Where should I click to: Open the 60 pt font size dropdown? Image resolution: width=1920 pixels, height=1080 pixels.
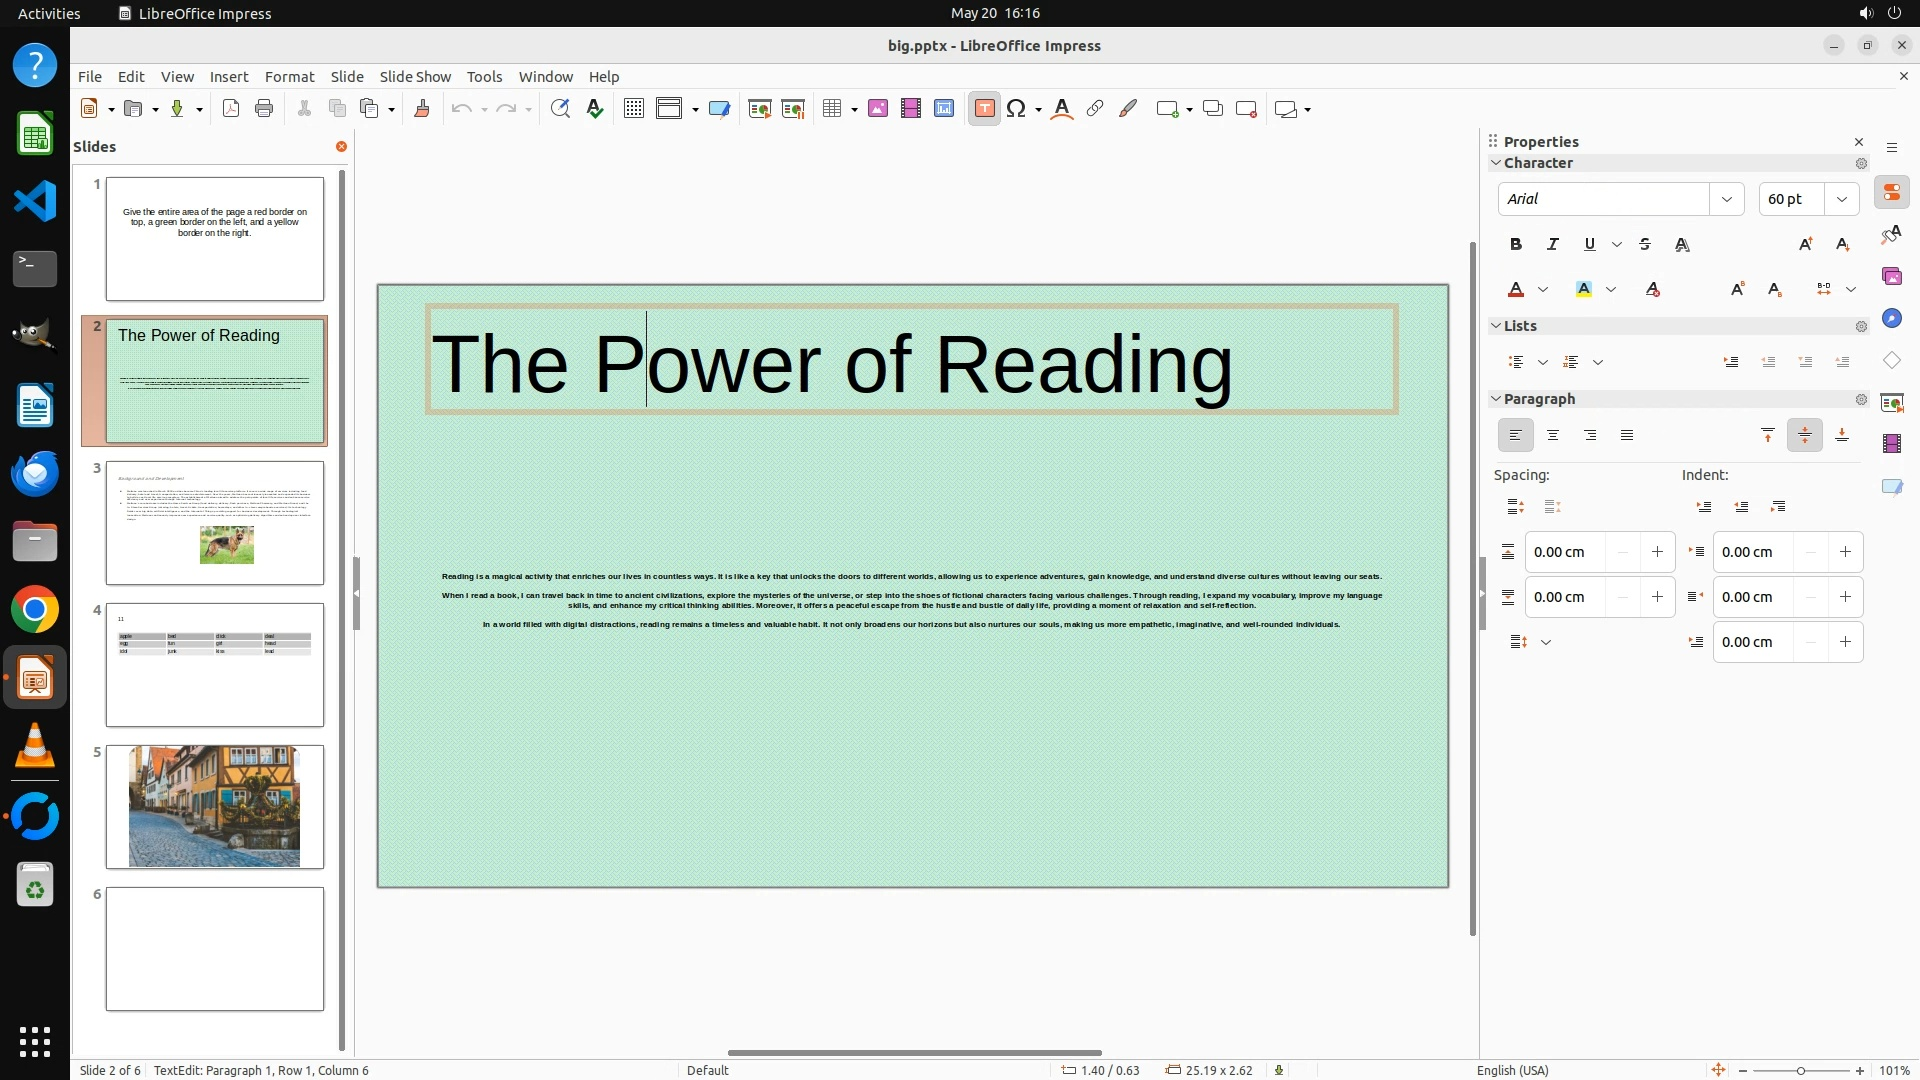pos(1841,199)
